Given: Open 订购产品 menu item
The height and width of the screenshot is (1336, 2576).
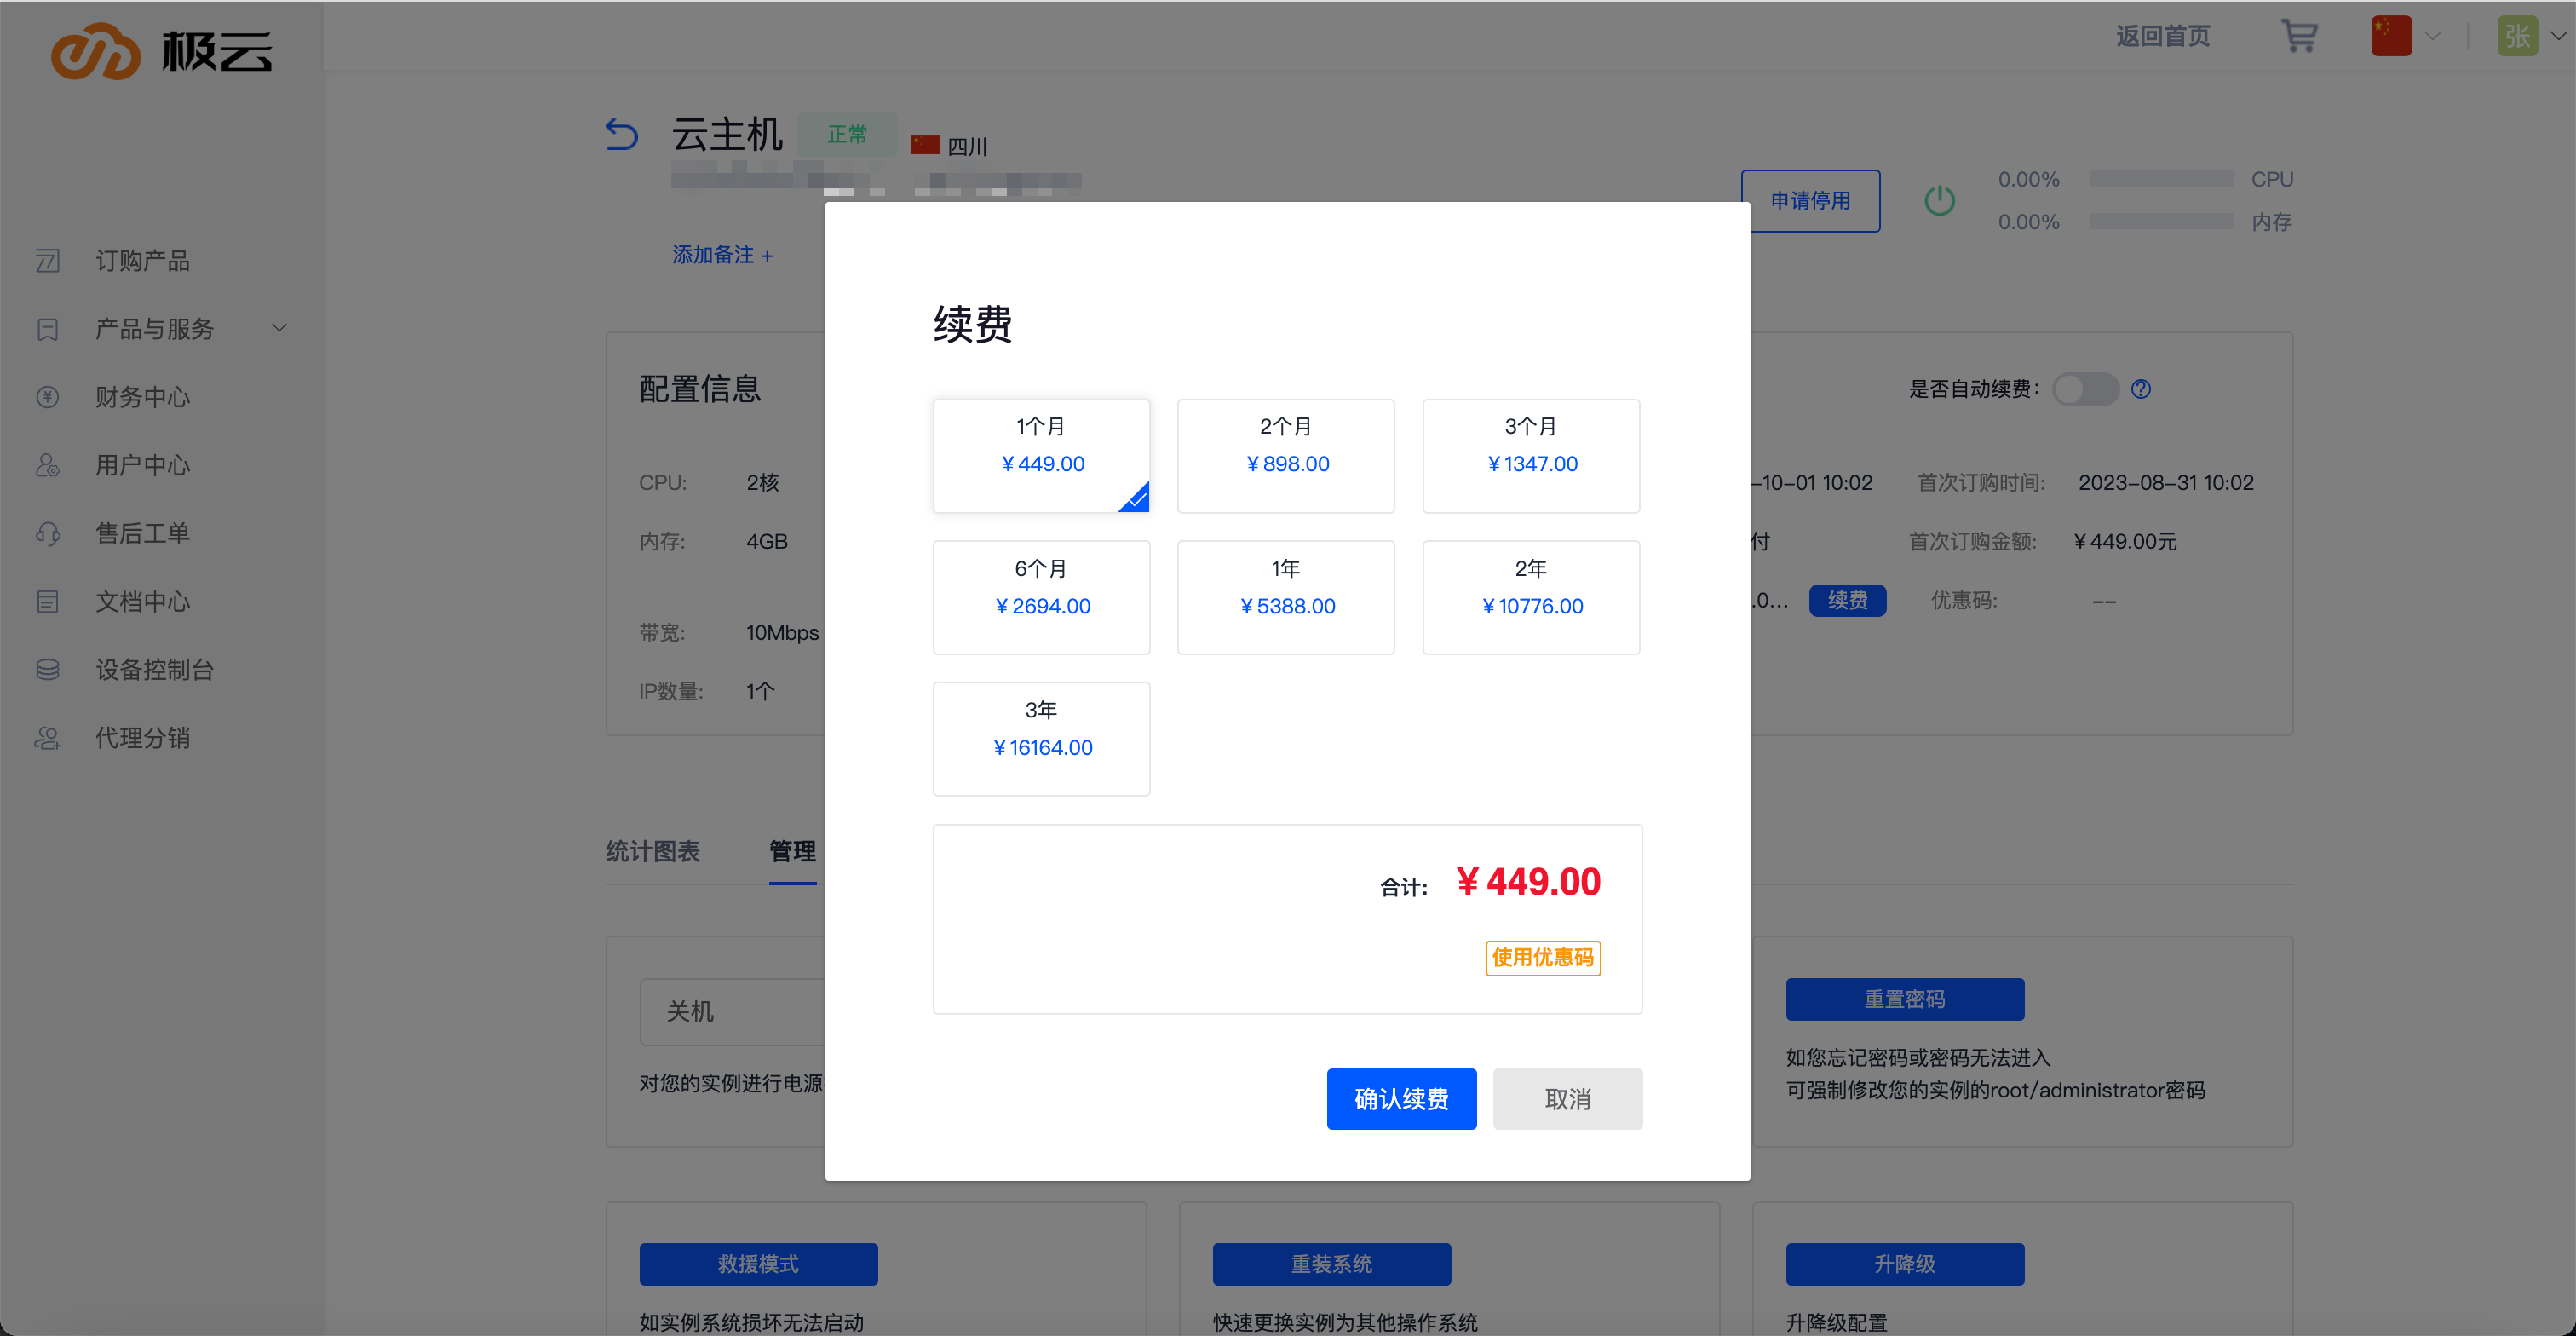Looking at the screenshot, I should tap(142, 261).
